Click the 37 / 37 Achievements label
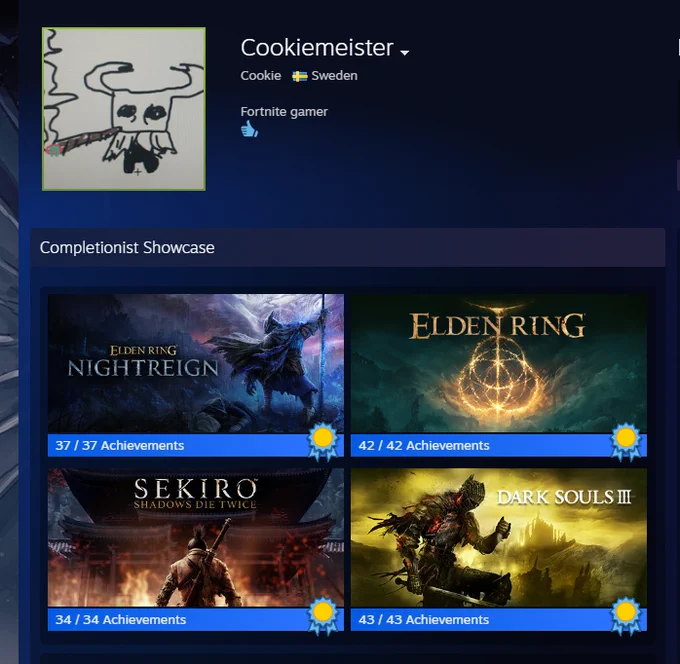Screen dimensions: 680x664 120,445
